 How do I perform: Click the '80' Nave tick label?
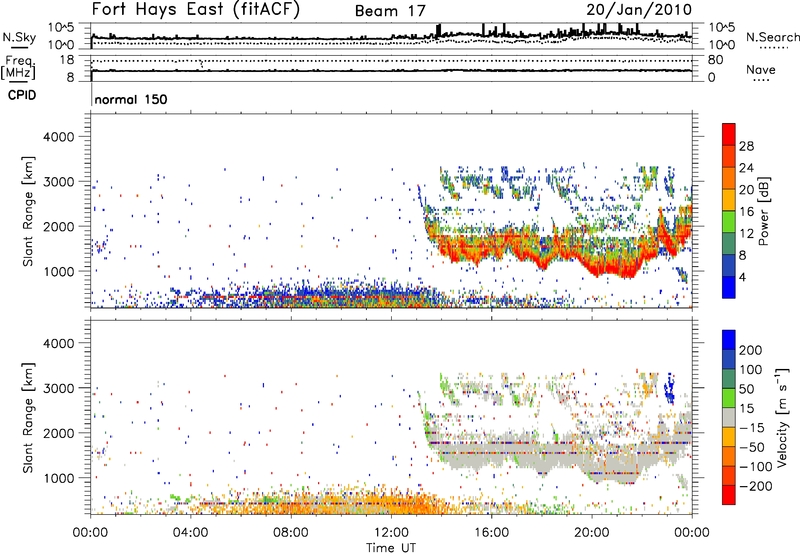[x=715, y=60]
